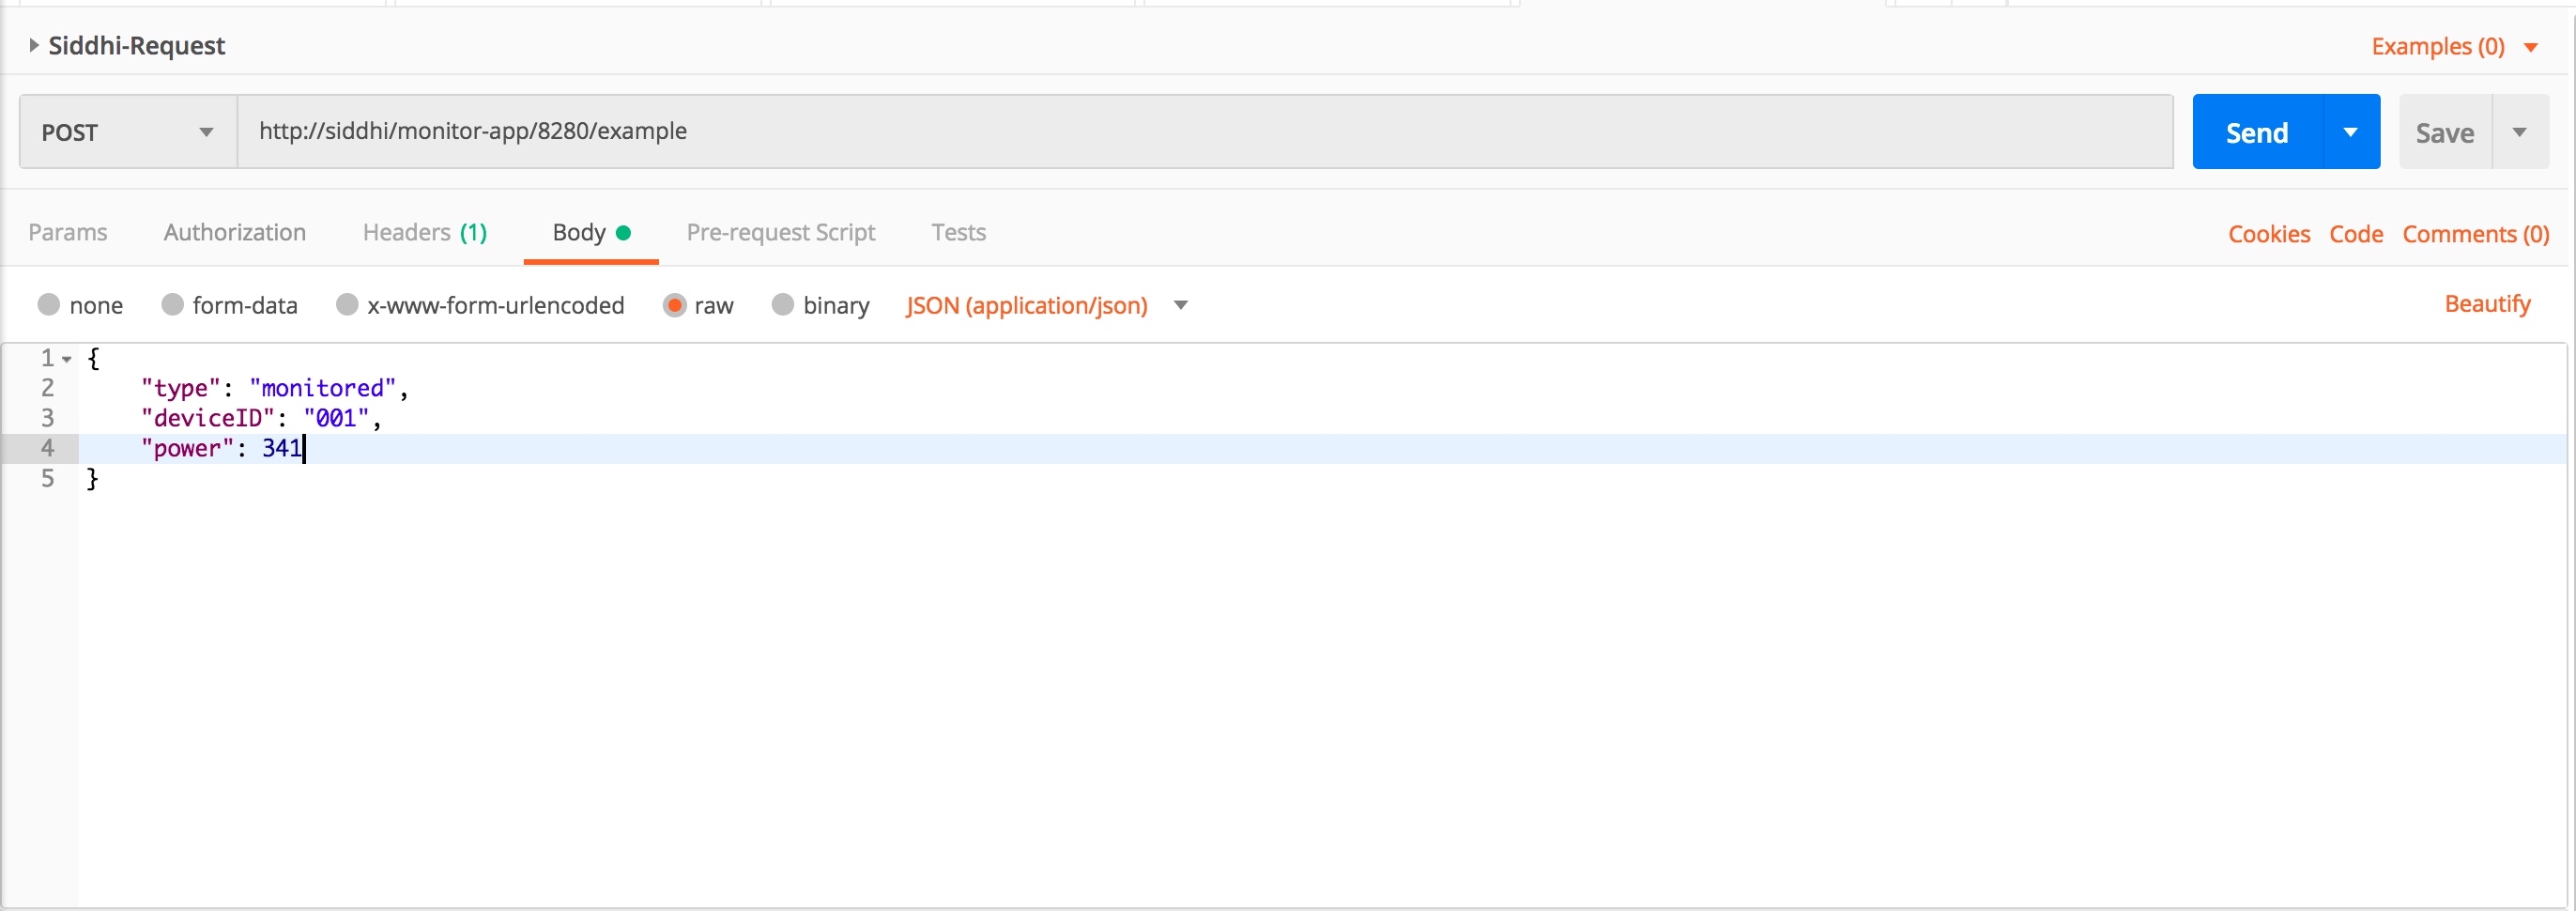This screenshot has width=2576, height=911.
Task: Select the x-www-form-urlencoded option
Action: (347, 305)
